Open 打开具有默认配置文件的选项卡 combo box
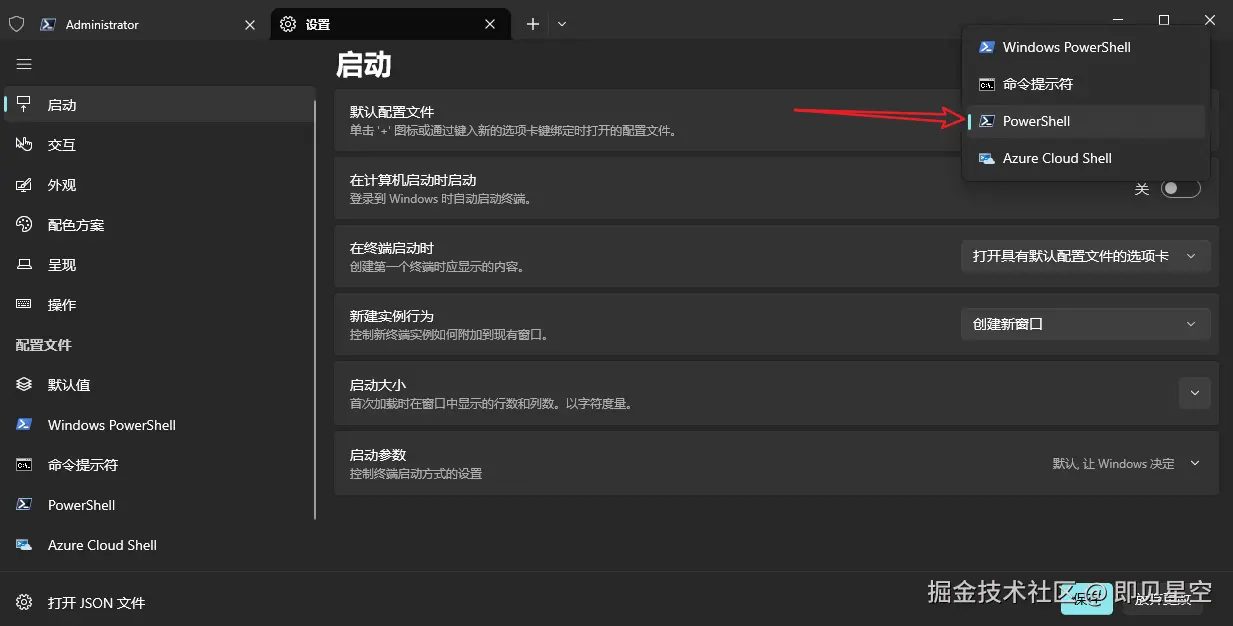1233x626 pixels. click(1085, 256)
